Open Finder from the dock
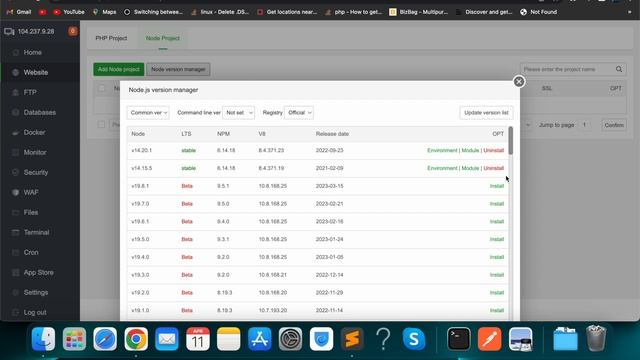This screenshot has height=360, width=640. [x=43, y=339]
